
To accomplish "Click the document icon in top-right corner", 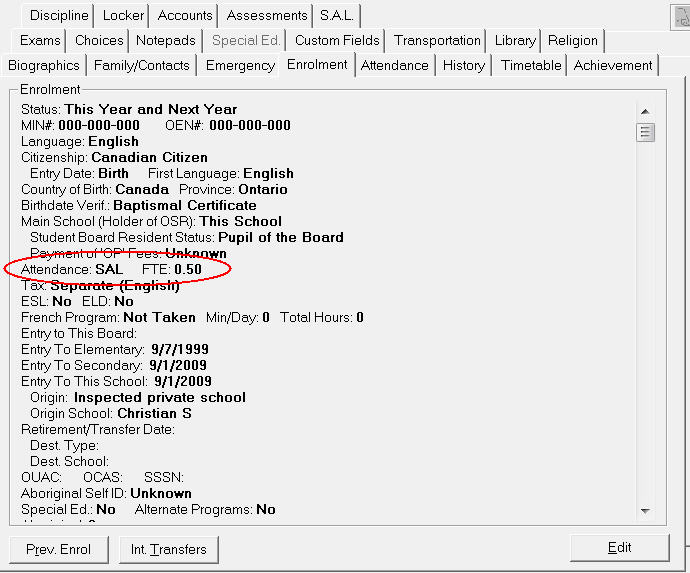I will click(x=681, y=16).
